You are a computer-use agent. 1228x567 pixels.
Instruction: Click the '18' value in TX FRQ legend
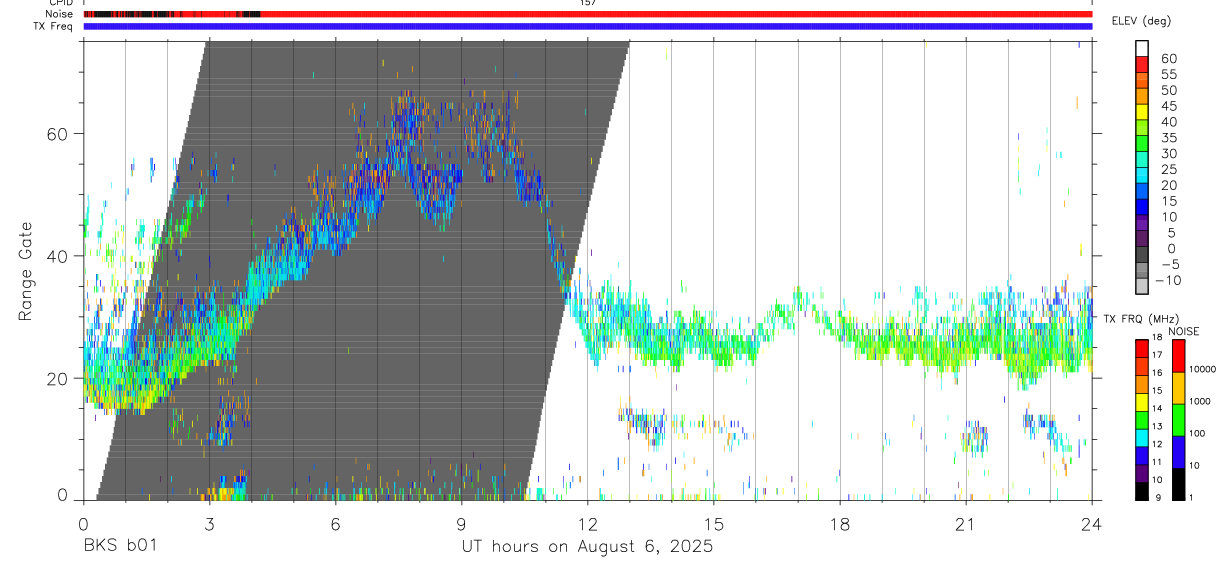click(1158, 338)
